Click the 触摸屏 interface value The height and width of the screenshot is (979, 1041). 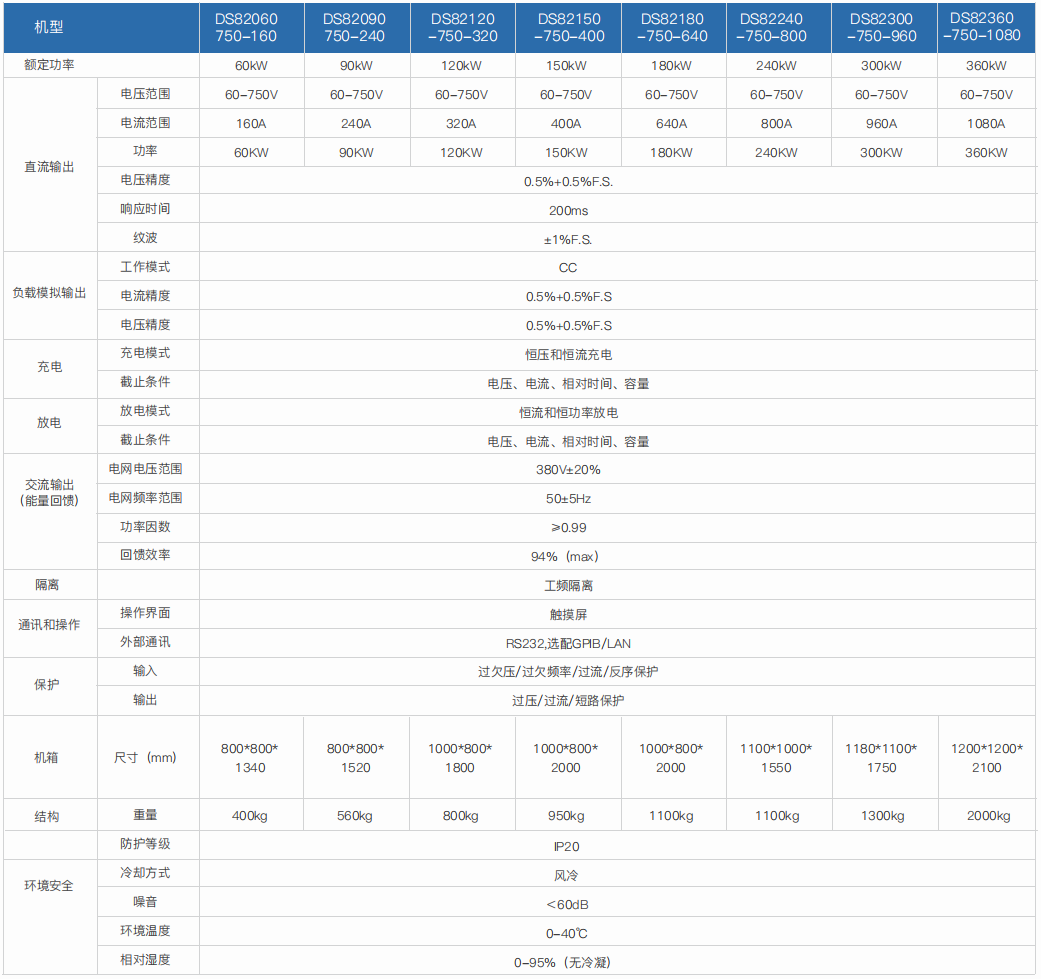coord(568,615)
